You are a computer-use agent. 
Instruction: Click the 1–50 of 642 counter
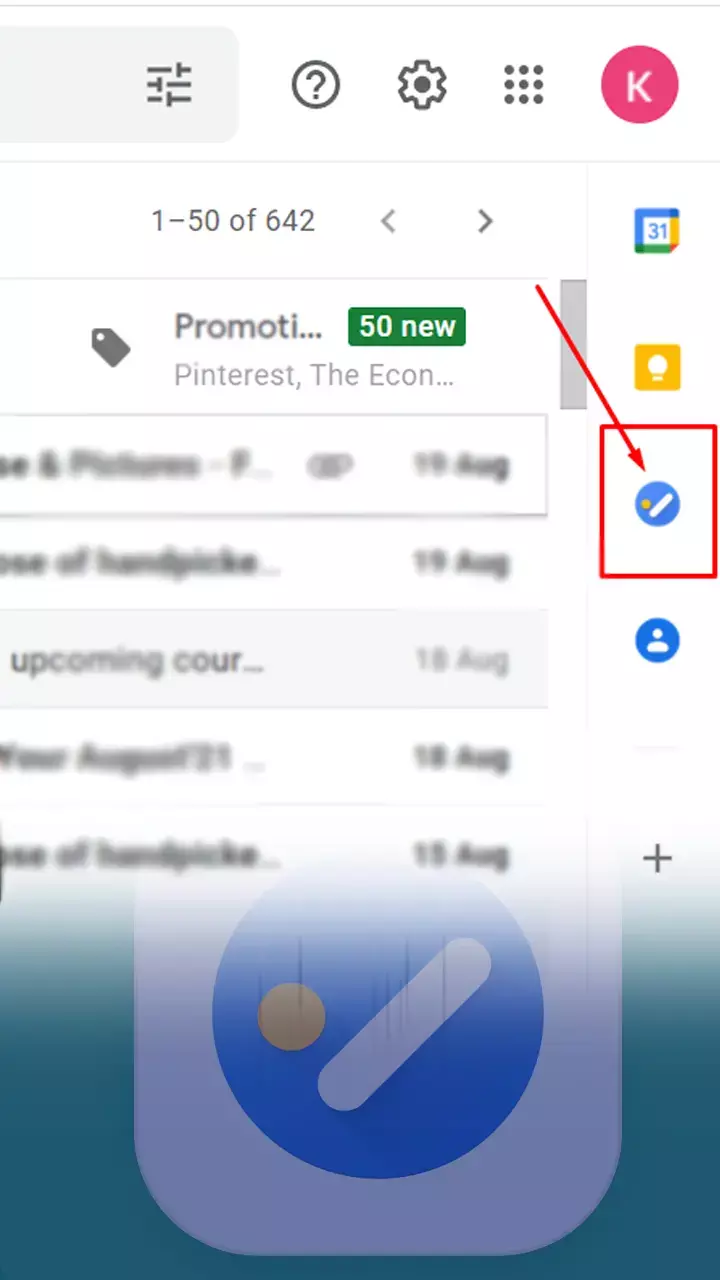(233, 221)
